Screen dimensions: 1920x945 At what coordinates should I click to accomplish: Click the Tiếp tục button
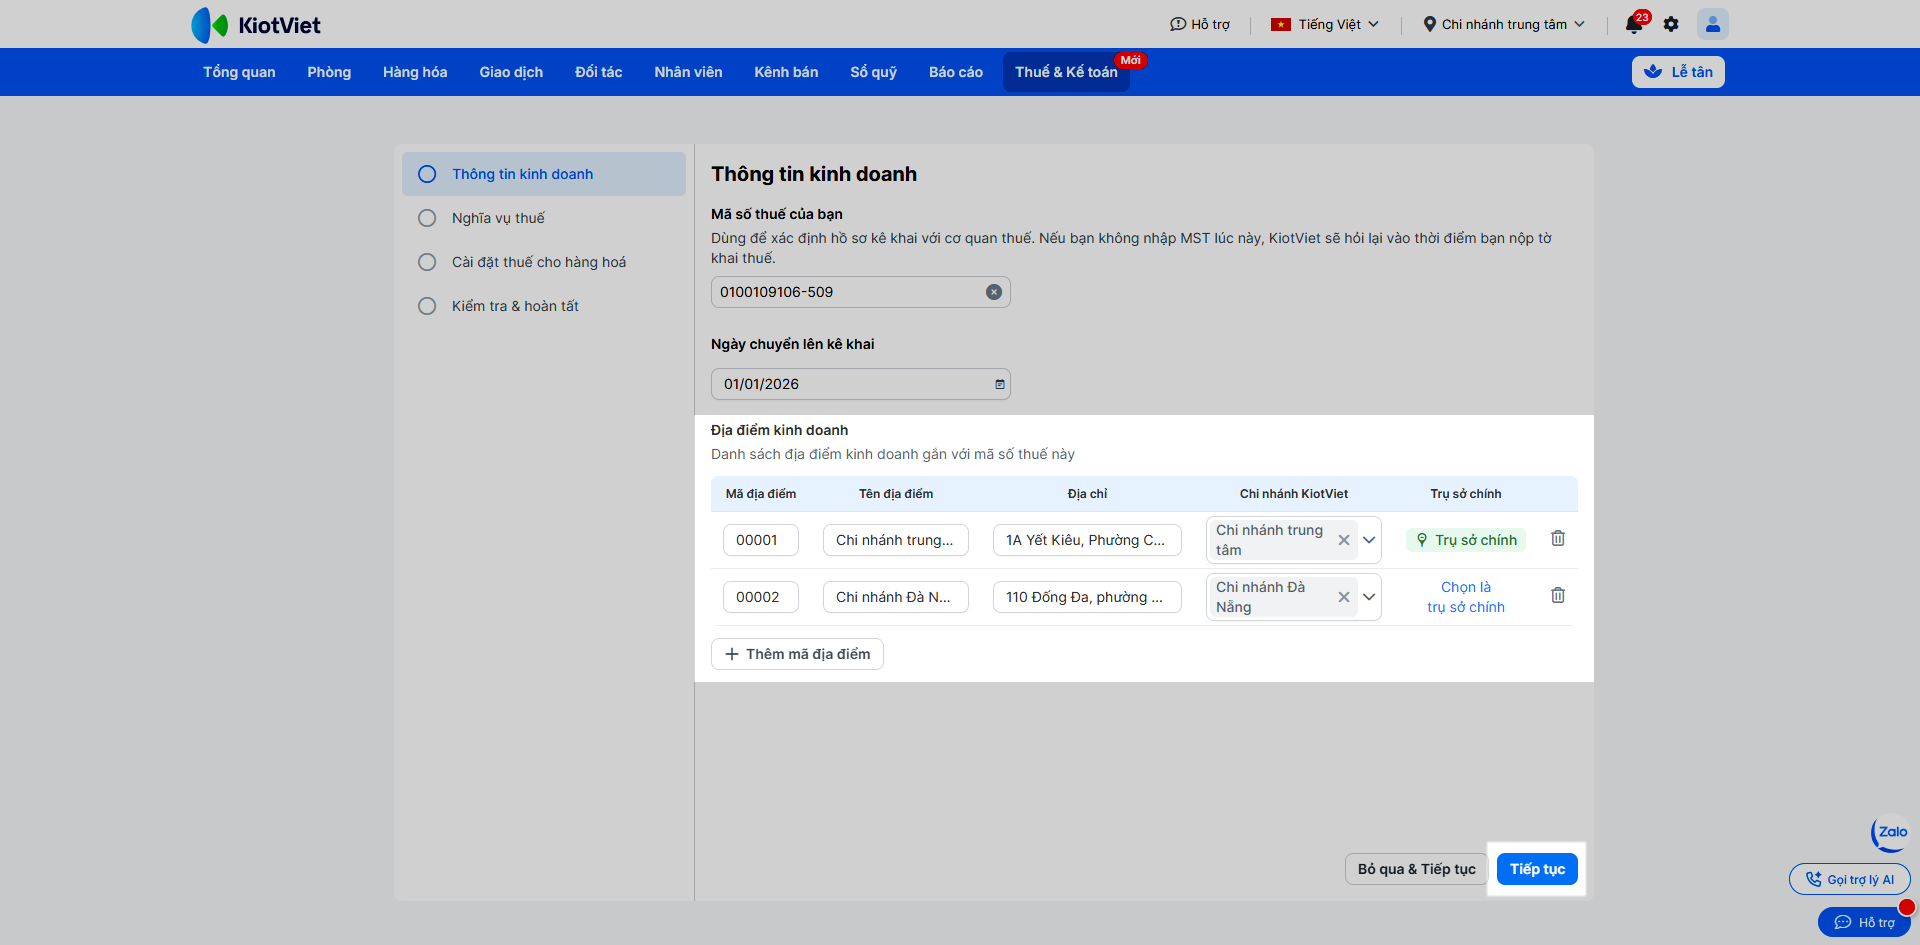(x=1537, y=869)
